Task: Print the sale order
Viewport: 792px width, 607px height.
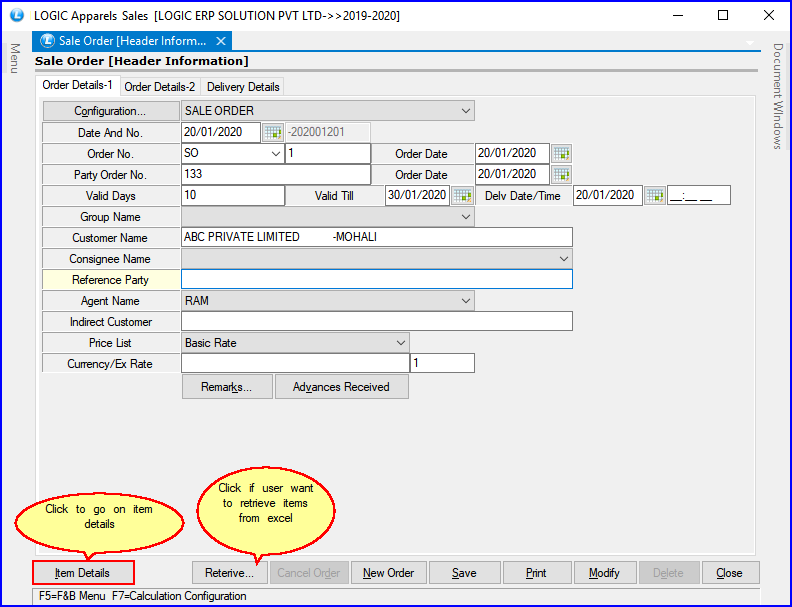Action: [536, 573]
